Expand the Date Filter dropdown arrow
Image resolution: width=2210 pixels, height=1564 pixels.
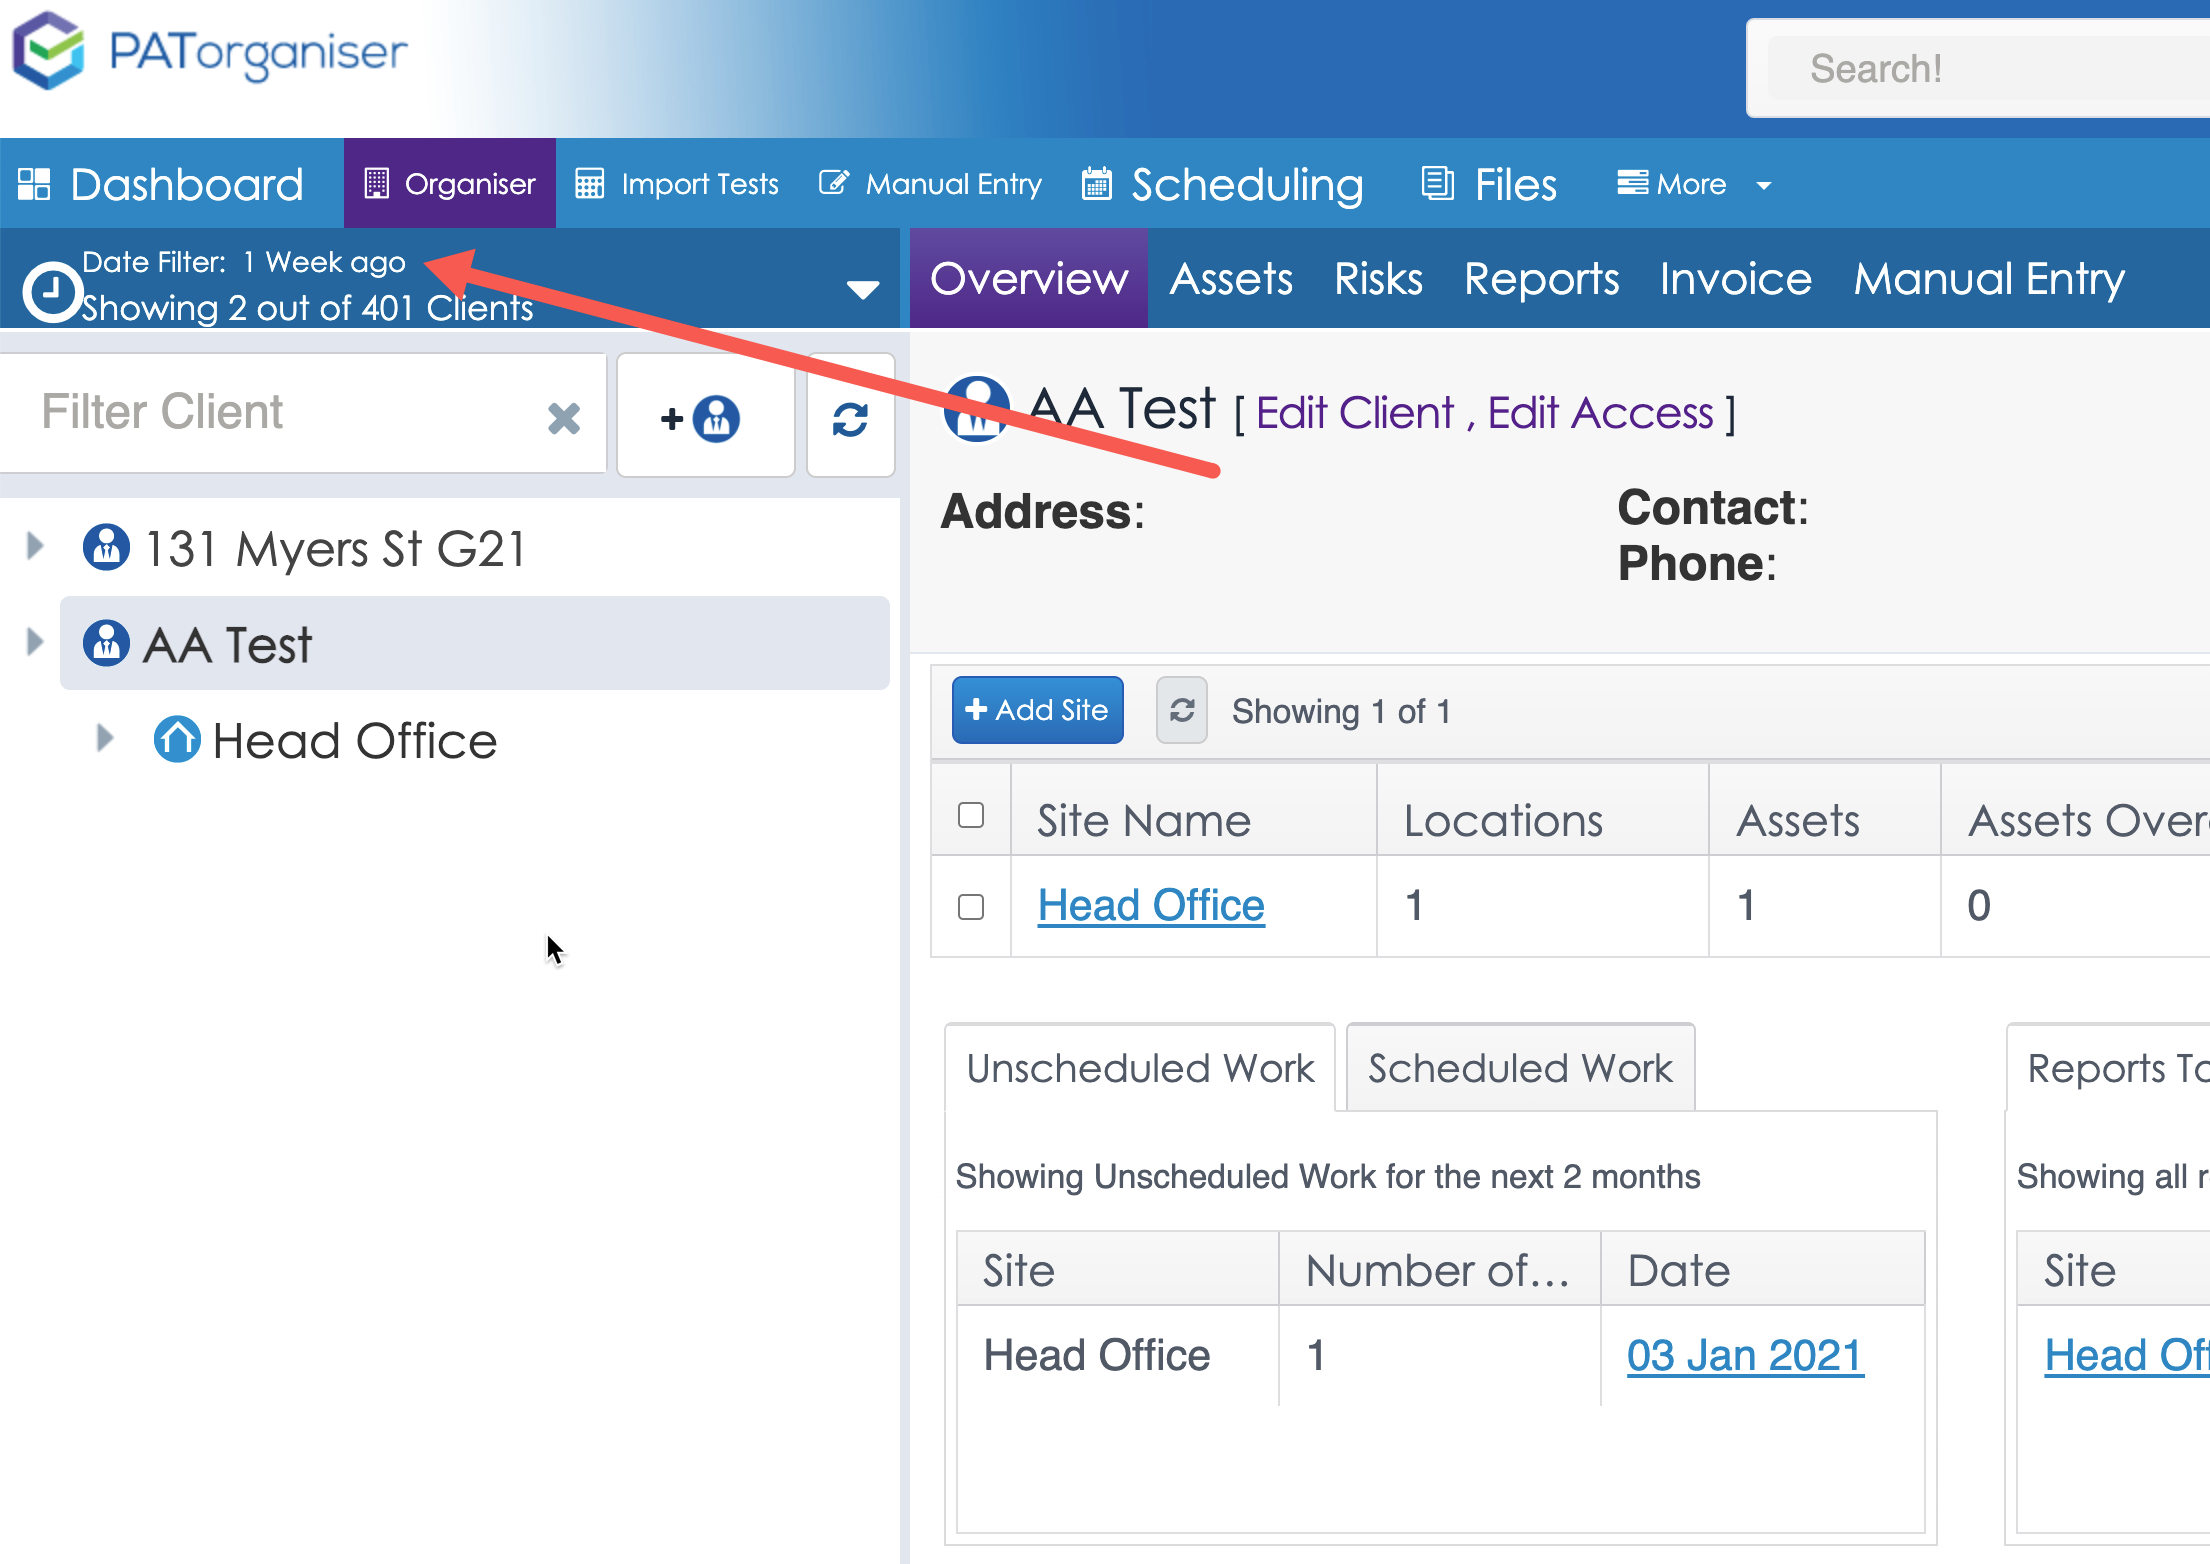click(x=862, y=290)
